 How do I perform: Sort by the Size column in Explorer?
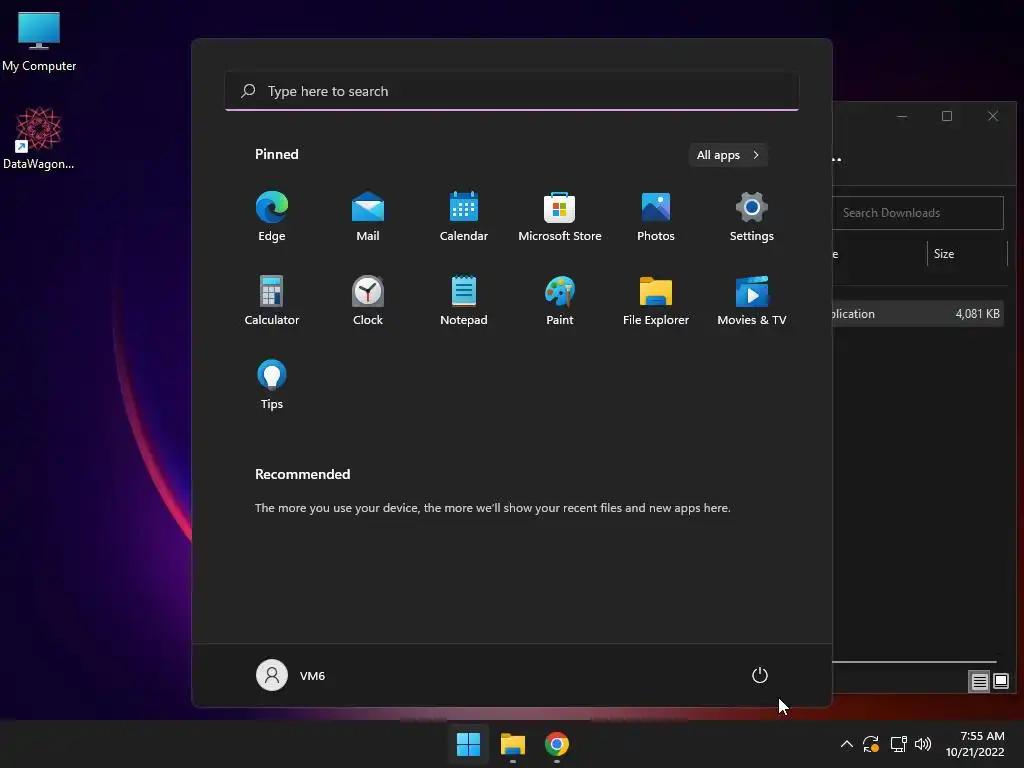pos(967,254)
